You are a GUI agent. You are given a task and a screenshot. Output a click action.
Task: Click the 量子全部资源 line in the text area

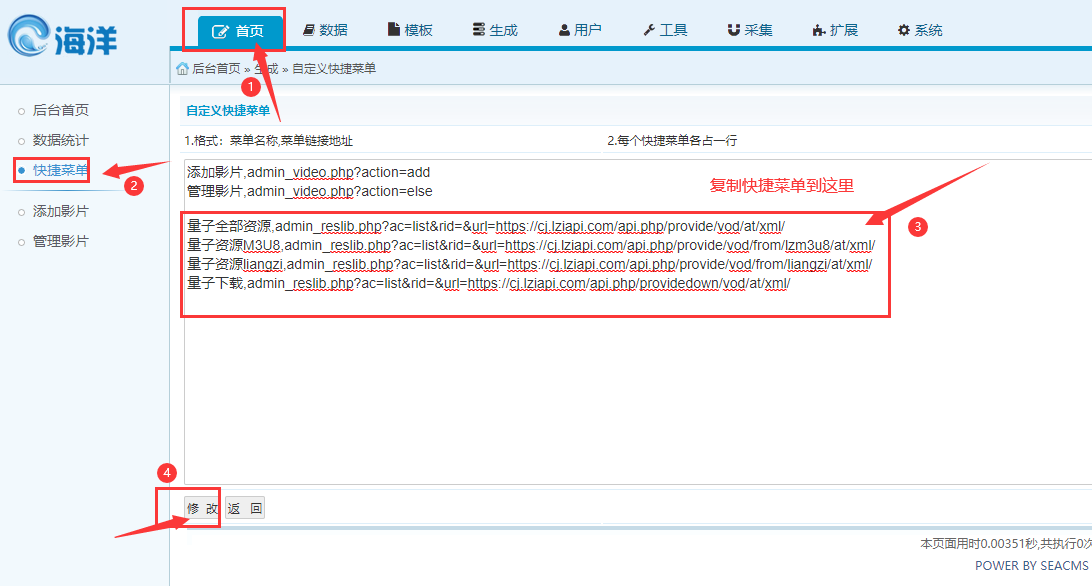pyautogui.click(x=486, y=226)
